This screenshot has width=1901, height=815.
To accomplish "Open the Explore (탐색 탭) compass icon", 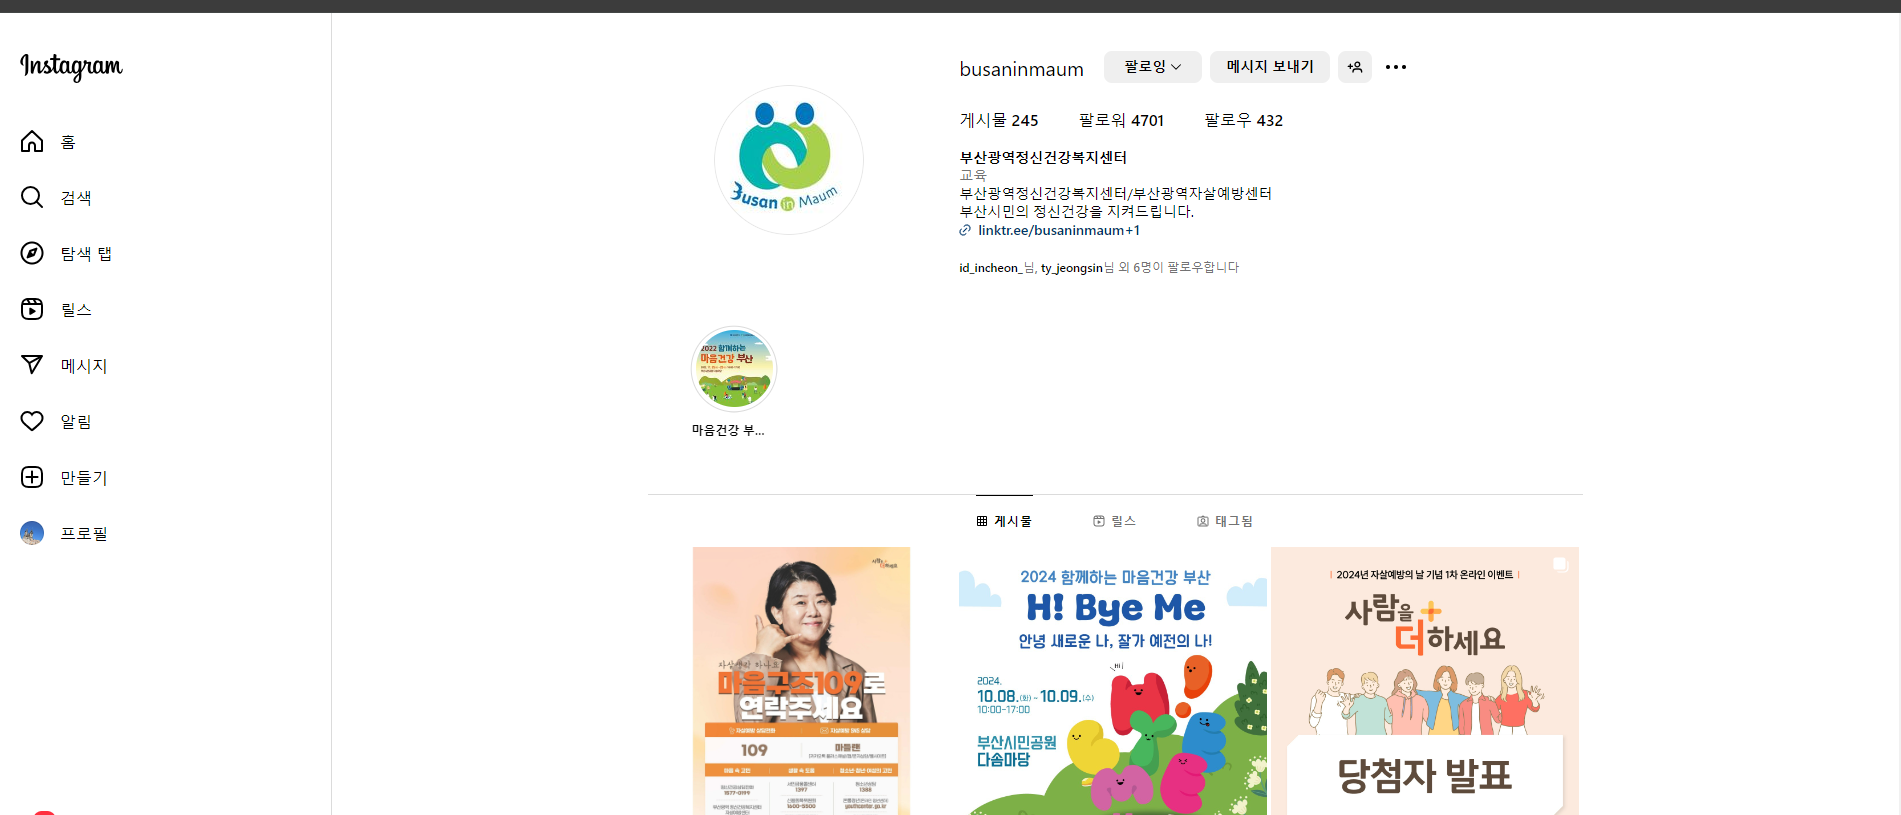I will pos(32,254).
